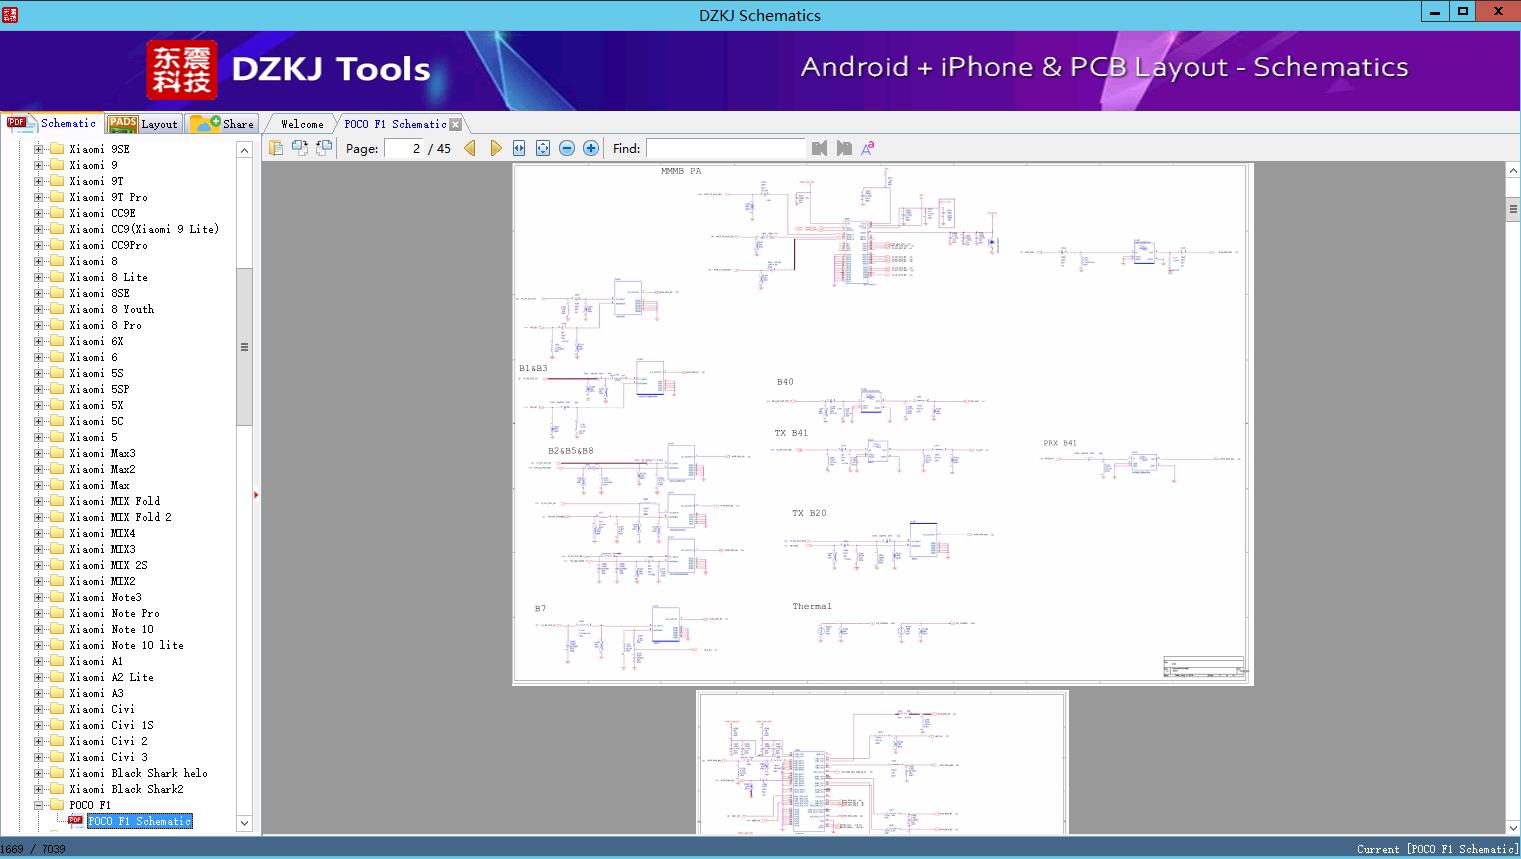The width and height of the screenshot is (1521, 859).
Task: Click the Xiaomi Max3 folder icon
Action: click(57, 453)
